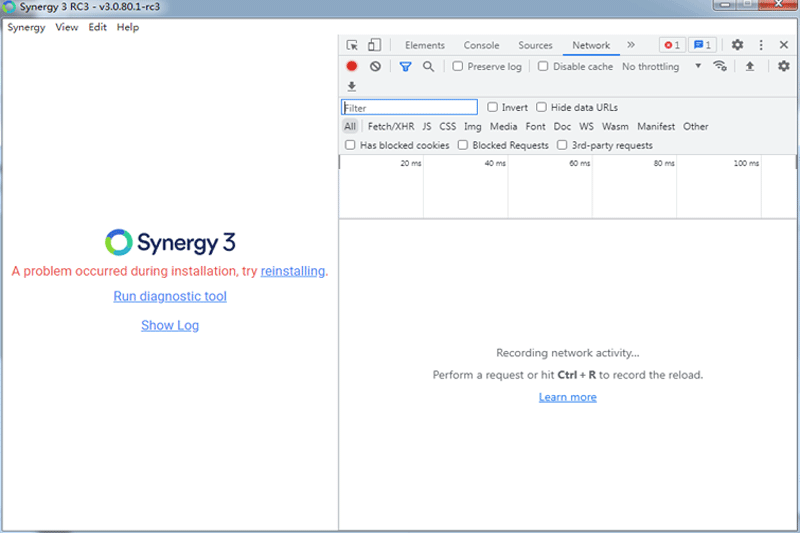800x533 pixels.
Task: Click Synergy title bar app icon
Action: [9, 7]
